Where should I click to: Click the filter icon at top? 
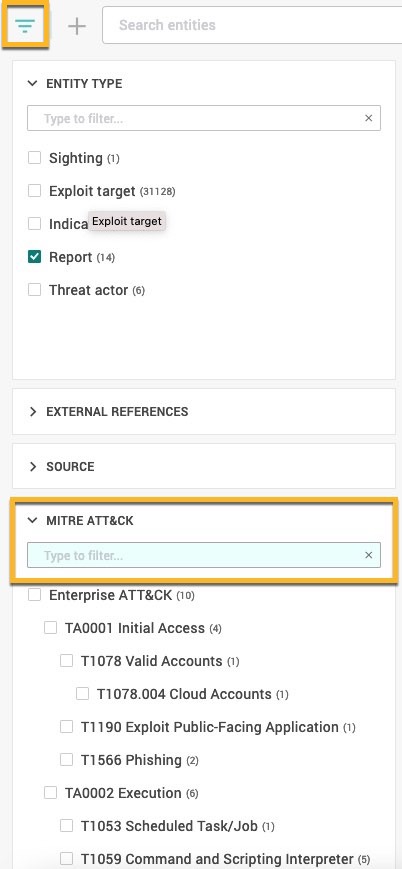coord(25,25)
